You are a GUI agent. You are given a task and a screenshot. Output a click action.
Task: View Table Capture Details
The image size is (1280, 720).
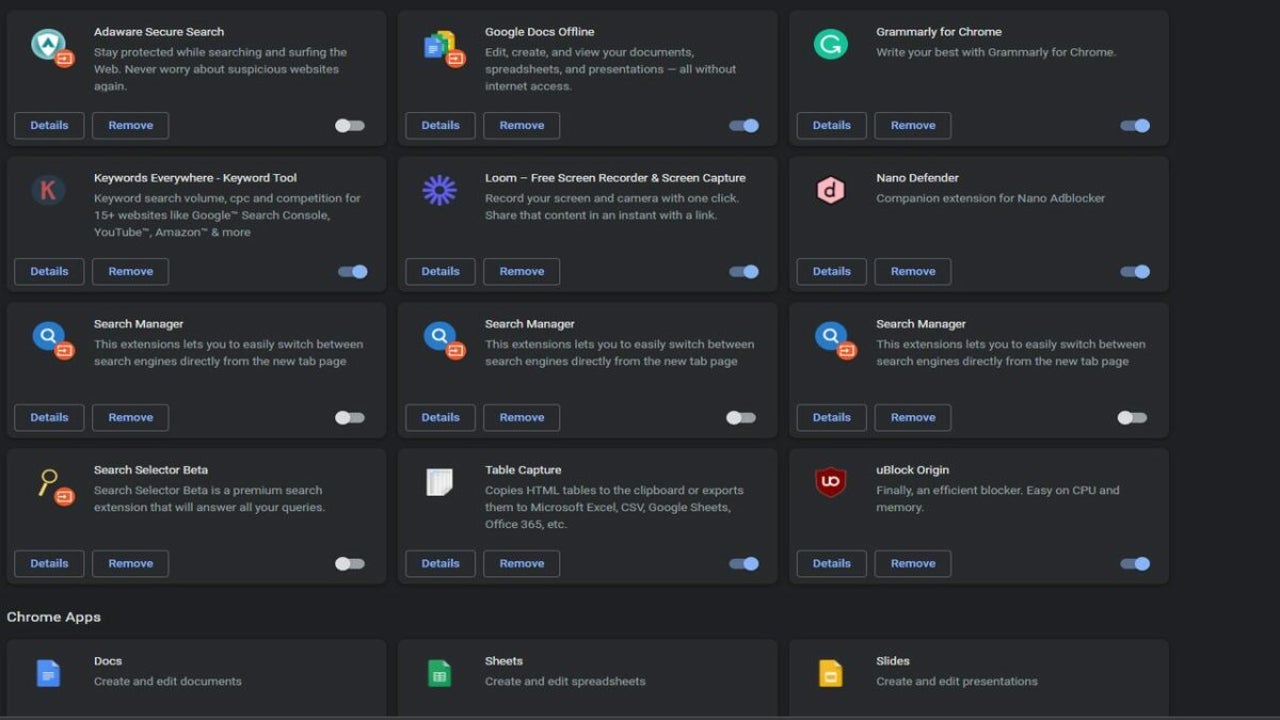pos(440,564)
